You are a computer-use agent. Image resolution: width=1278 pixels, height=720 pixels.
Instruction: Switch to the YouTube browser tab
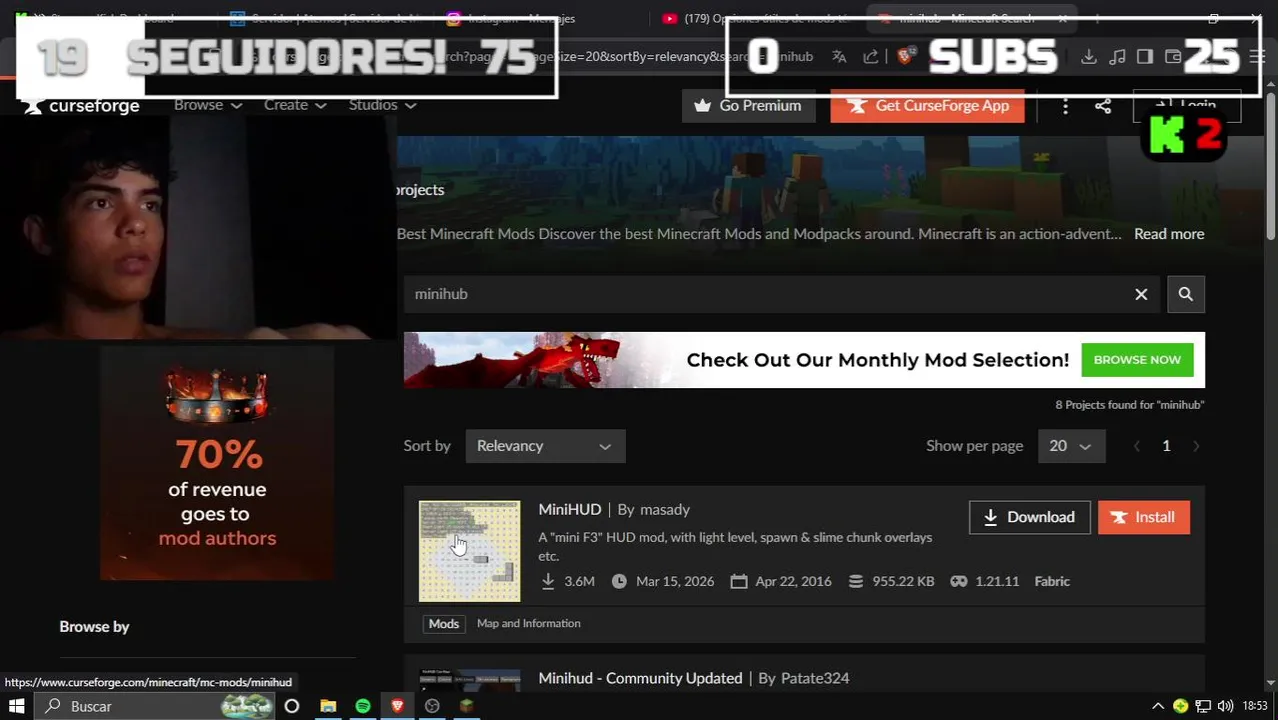click(x=758, y=18)
